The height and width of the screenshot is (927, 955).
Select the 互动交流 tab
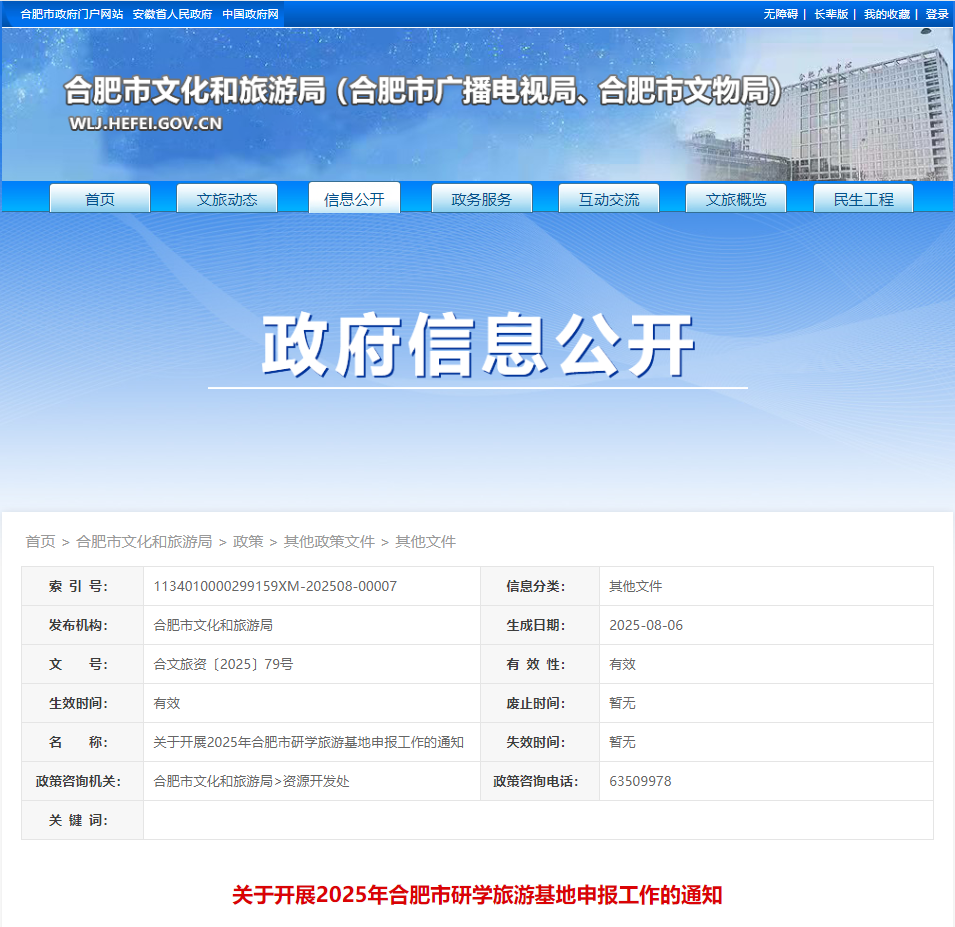(x=608, y=198)
